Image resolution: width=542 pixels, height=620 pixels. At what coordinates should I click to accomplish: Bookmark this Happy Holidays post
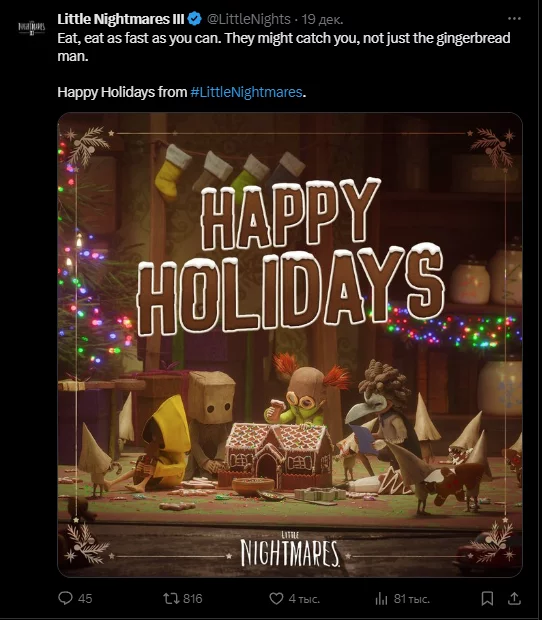[x=487, y=598]
